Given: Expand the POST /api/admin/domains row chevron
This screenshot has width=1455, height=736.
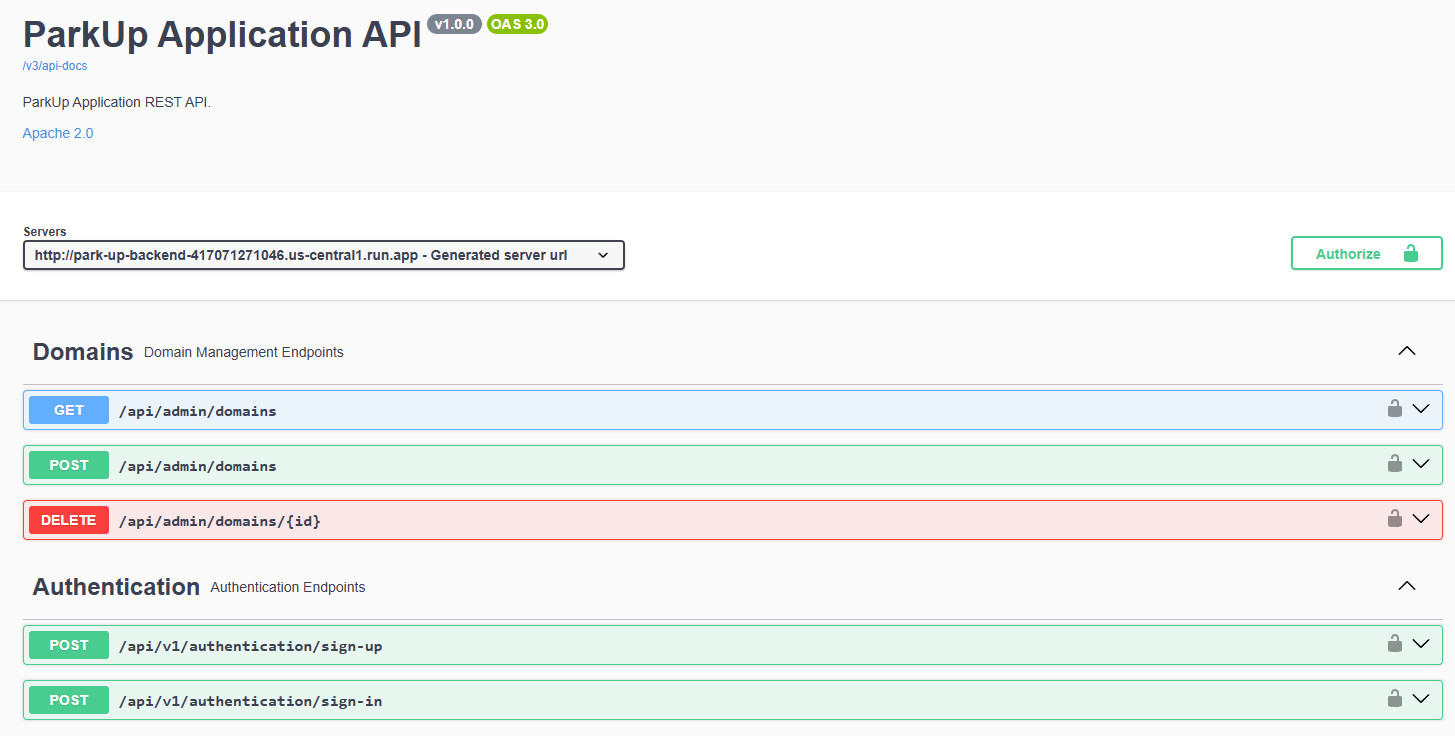Looking at the screenshot, I should pyautogui.click(x=1421, y=464).
